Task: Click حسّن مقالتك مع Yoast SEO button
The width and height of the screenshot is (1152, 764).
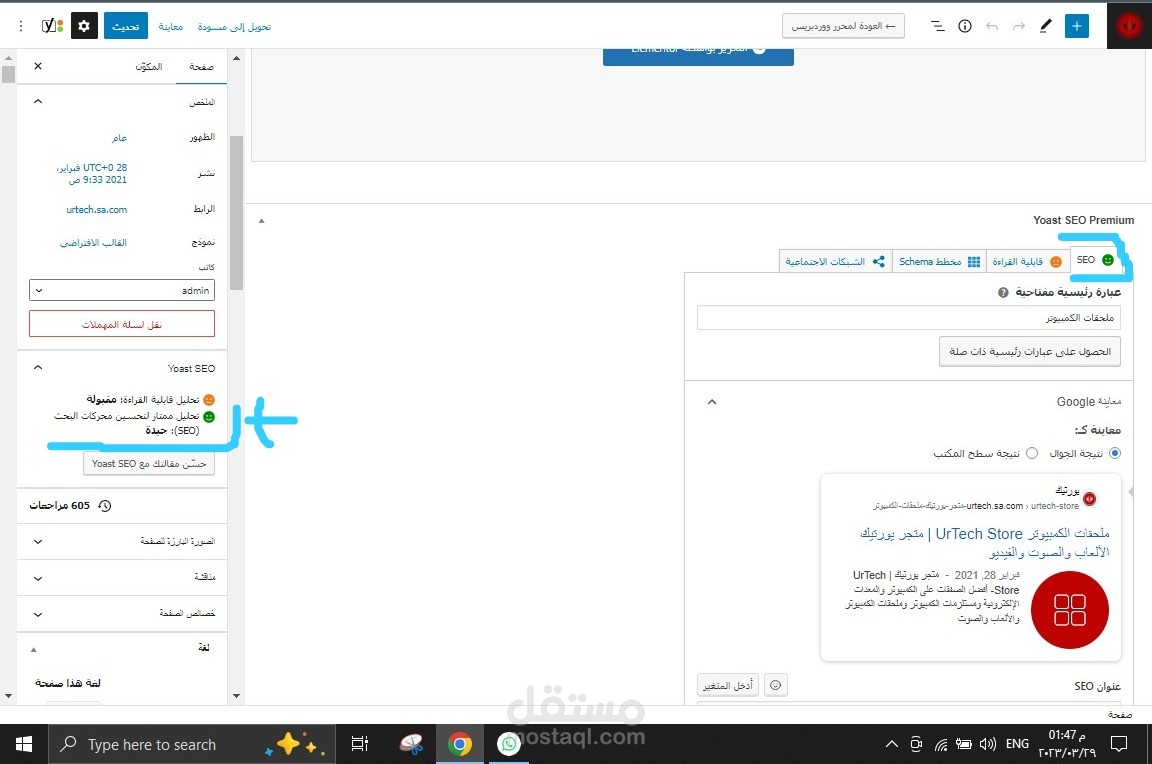Action: (149, 464)
